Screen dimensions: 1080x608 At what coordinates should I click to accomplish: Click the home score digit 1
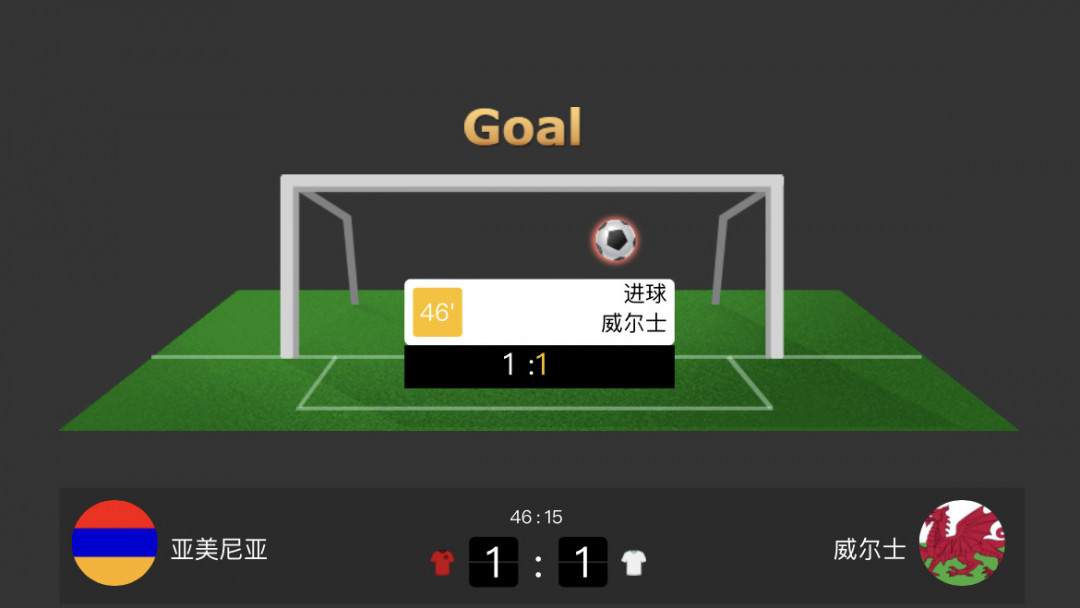(493, 562)
